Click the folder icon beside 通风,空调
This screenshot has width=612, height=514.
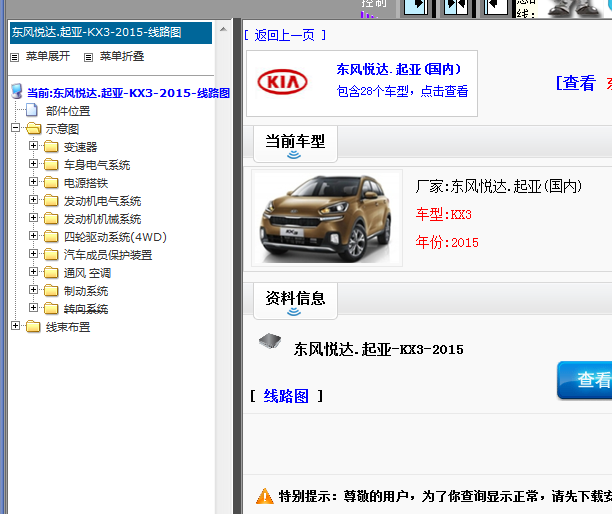(51, 272)
